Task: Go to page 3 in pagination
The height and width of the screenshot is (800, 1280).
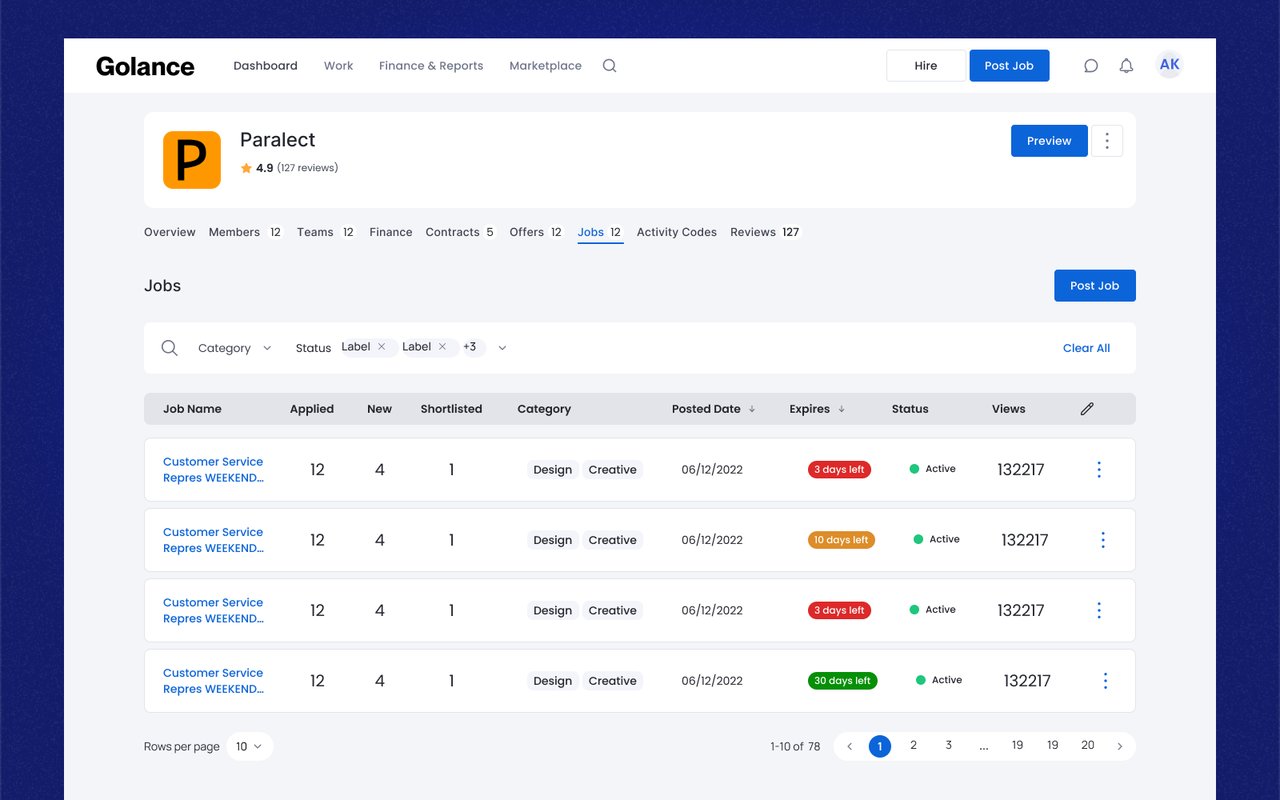Action: coord(949,746)
